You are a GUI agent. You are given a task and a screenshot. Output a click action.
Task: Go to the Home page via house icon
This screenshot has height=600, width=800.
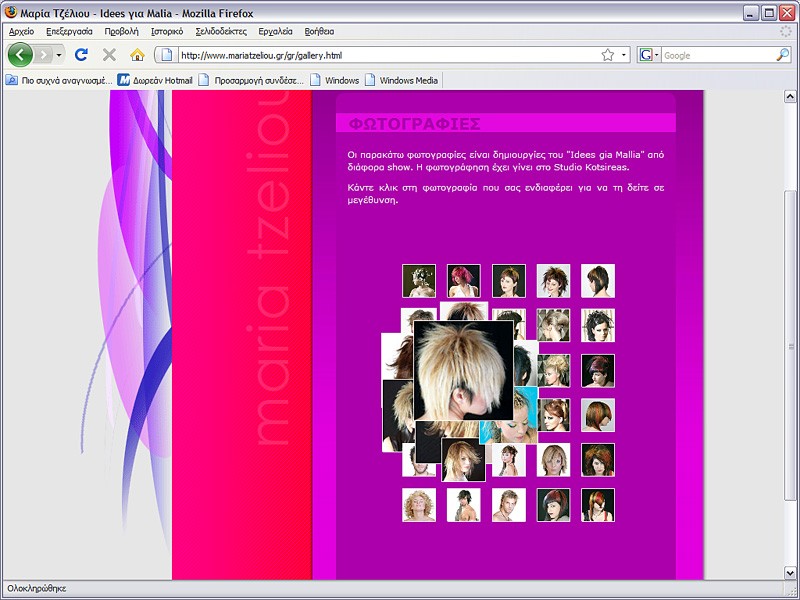coord(137,55)
